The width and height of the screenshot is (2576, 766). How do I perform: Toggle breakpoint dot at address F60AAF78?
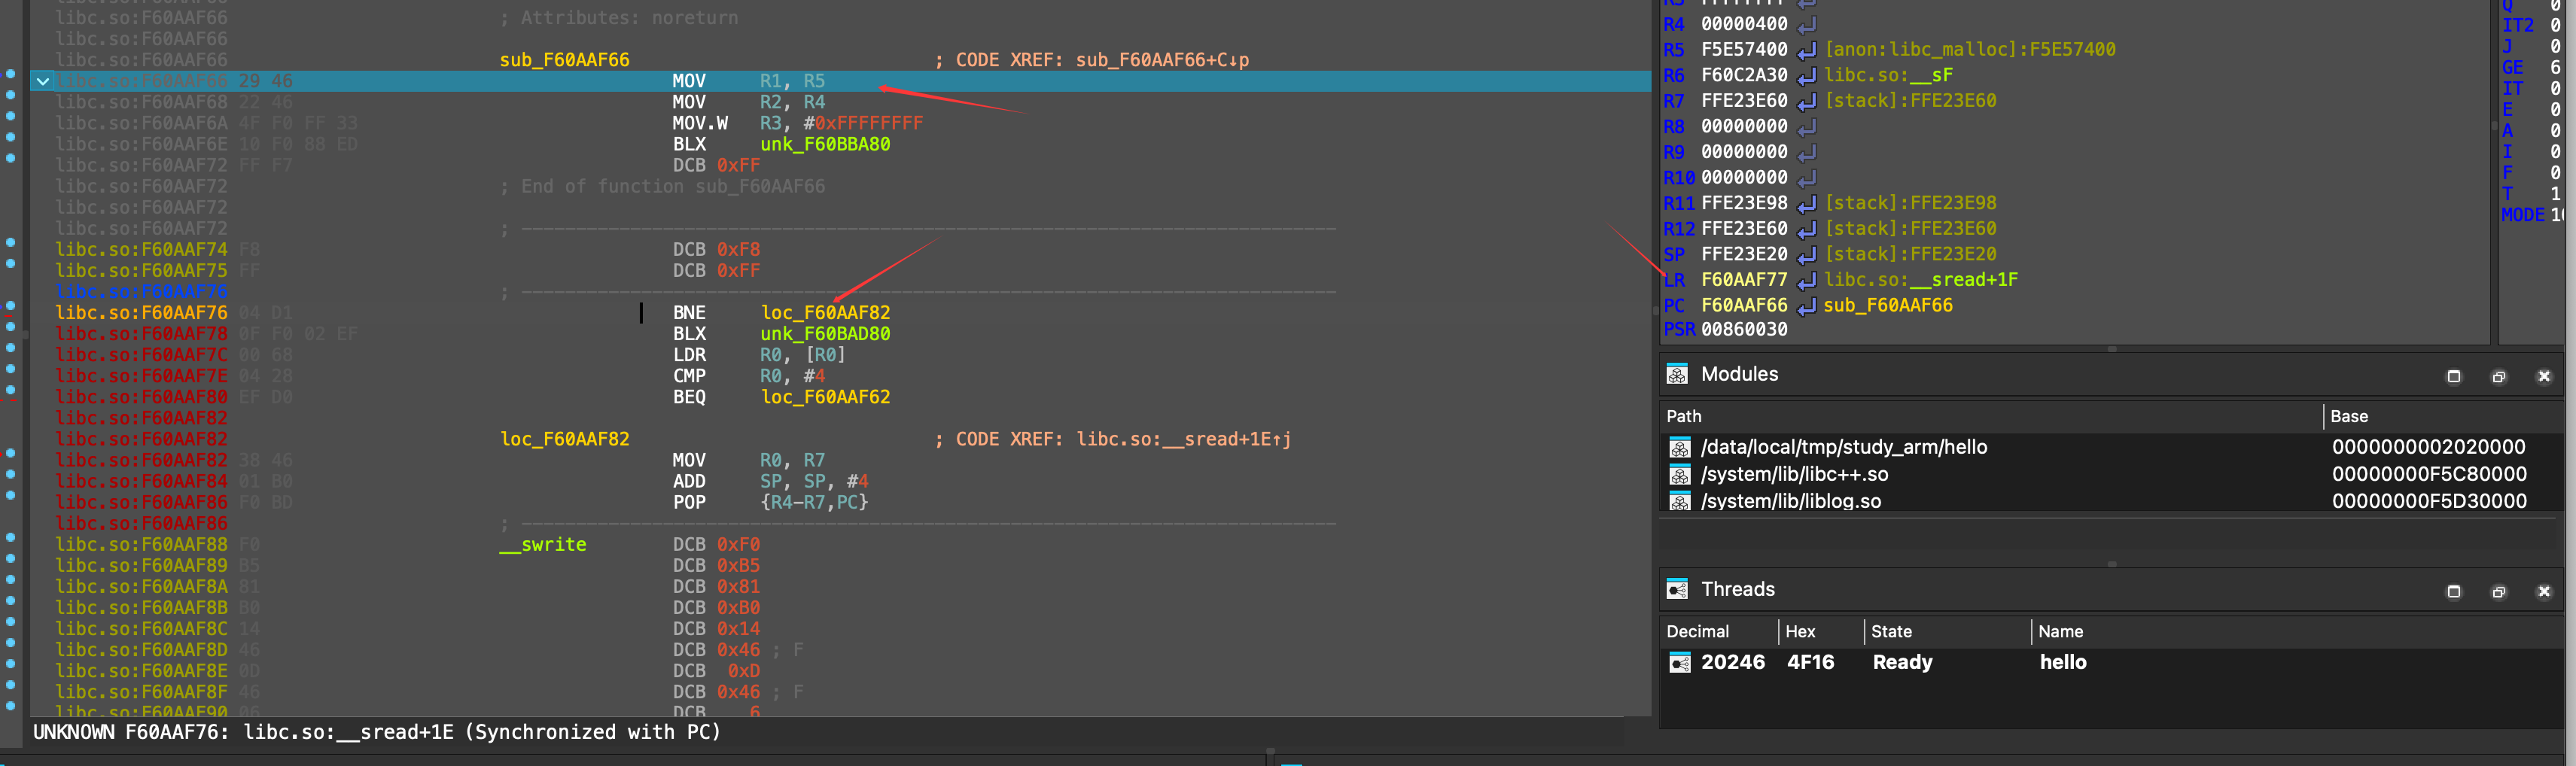[x=11, y=327]
